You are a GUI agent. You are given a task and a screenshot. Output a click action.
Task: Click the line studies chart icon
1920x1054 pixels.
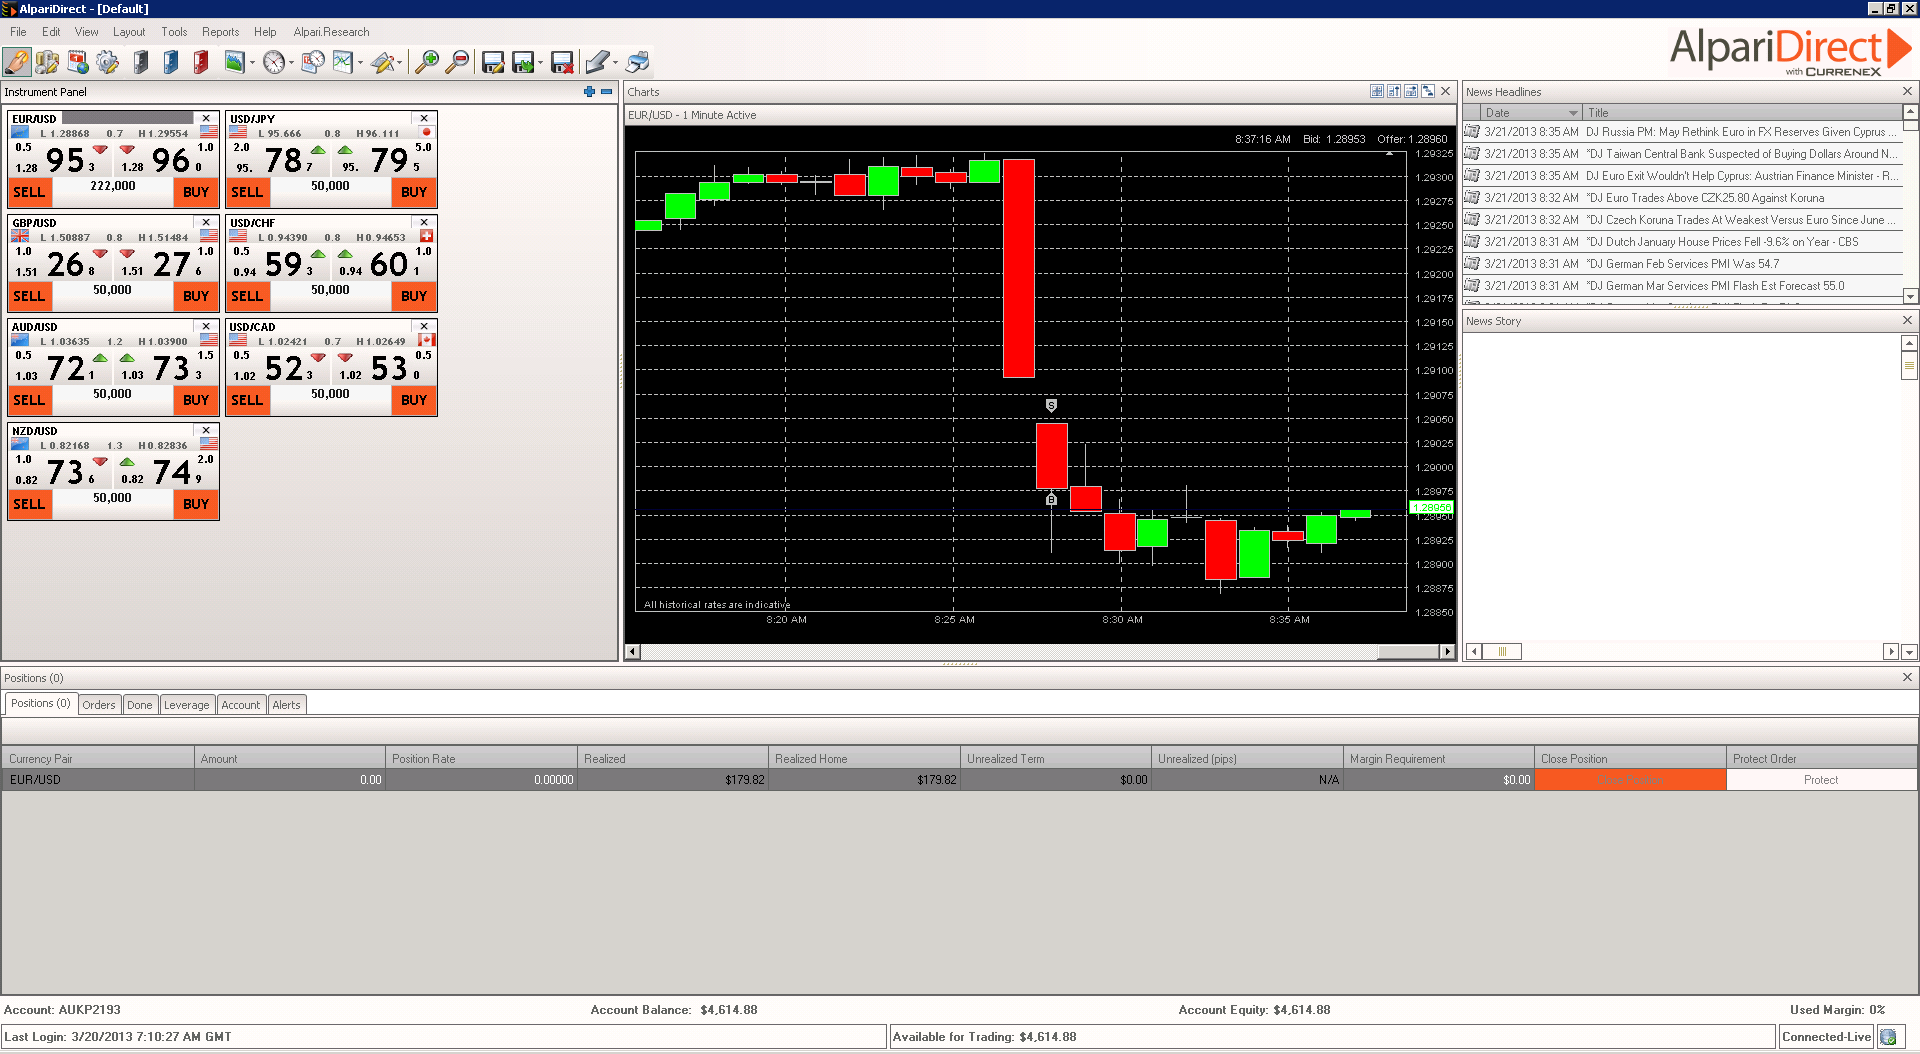[343, 62]
